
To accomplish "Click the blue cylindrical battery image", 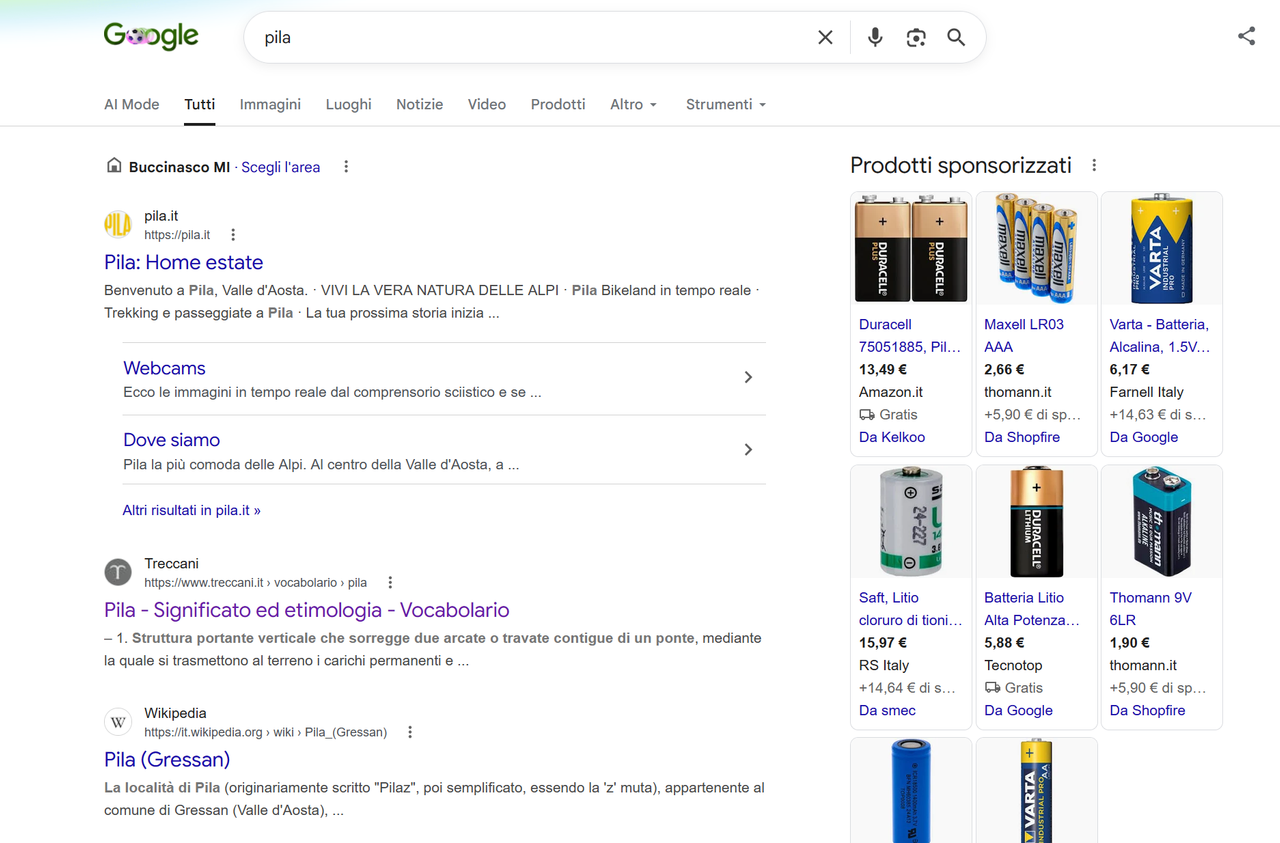I will pos(911,790).
